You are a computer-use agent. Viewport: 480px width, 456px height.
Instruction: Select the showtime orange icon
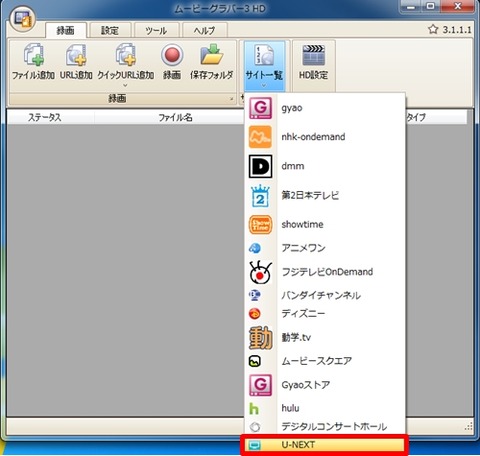(260, 224)
